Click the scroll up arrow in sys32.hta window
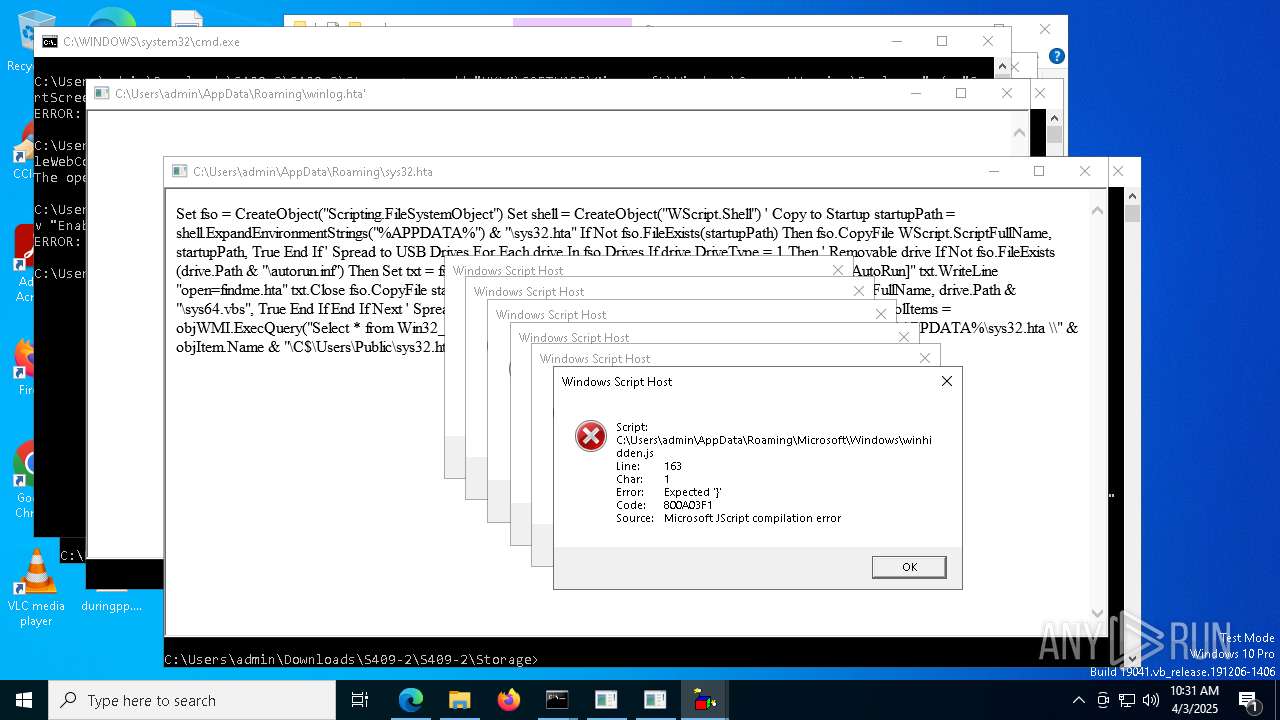1280x720 pixels. click(1097, 210)
